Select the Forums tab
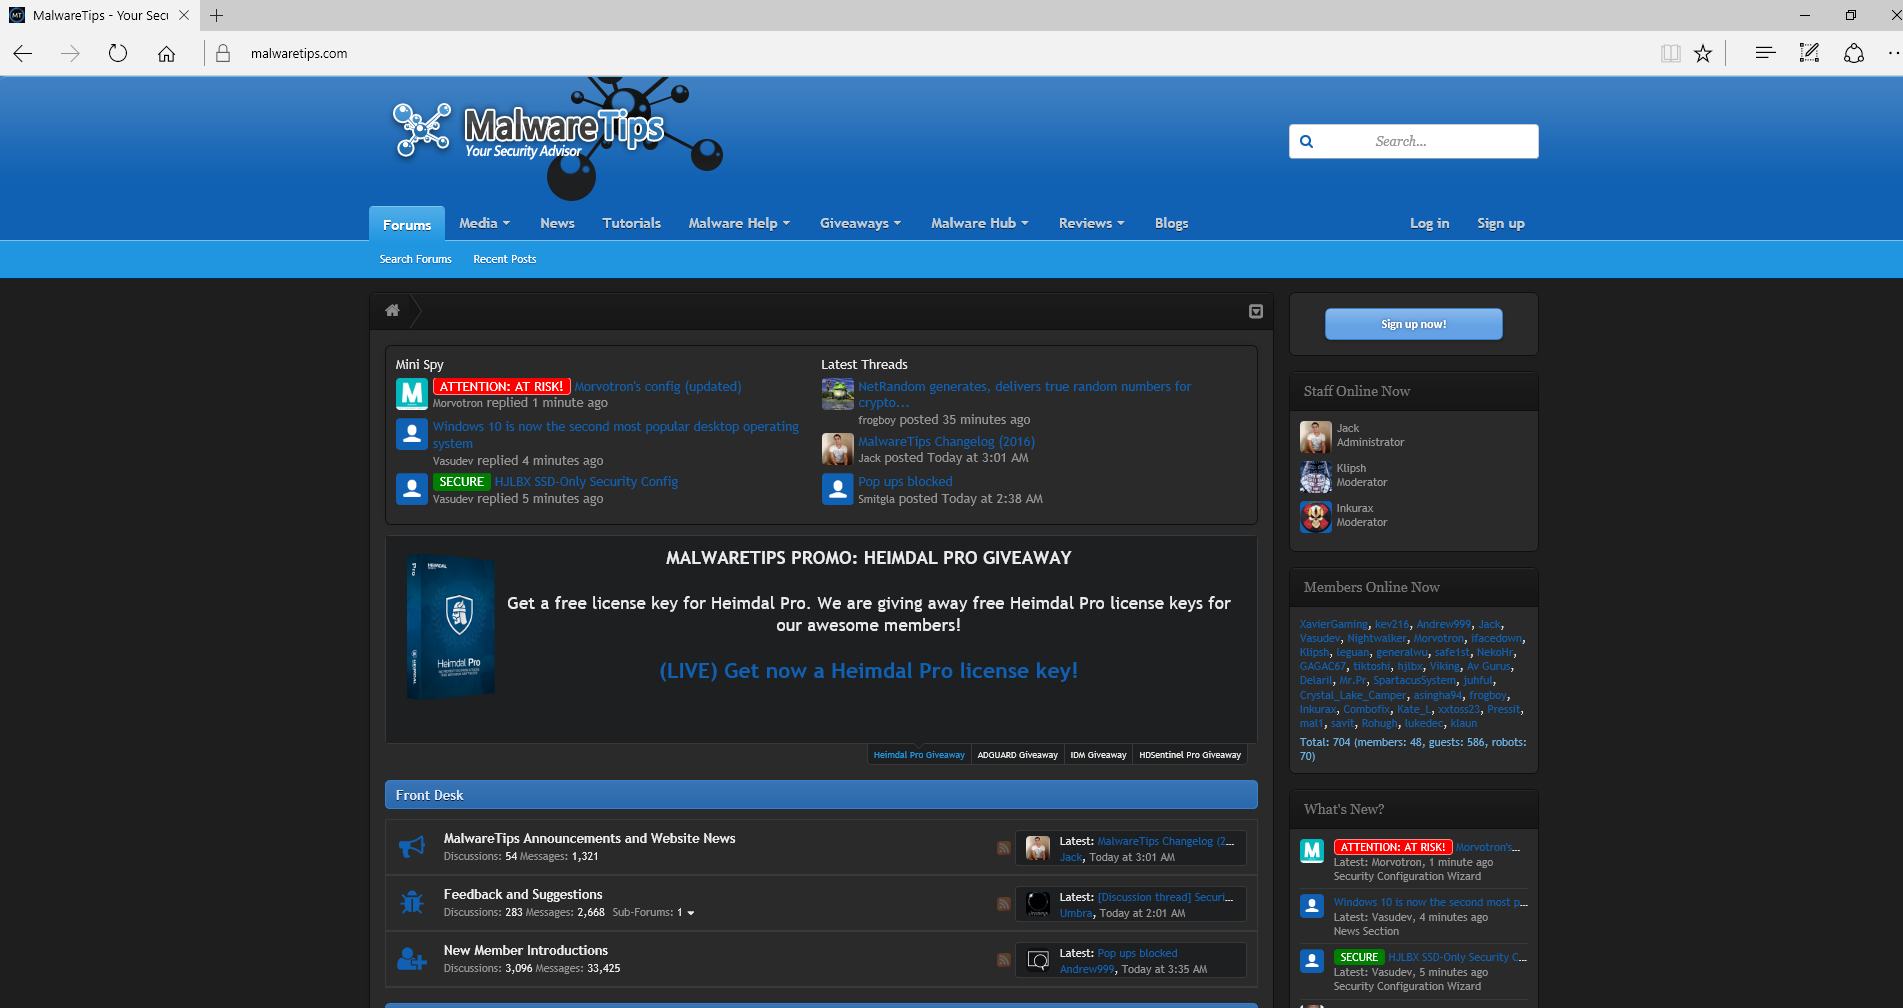Image resolution: width=1903 pixels, height=1008 pixels. tap(407, 224)
